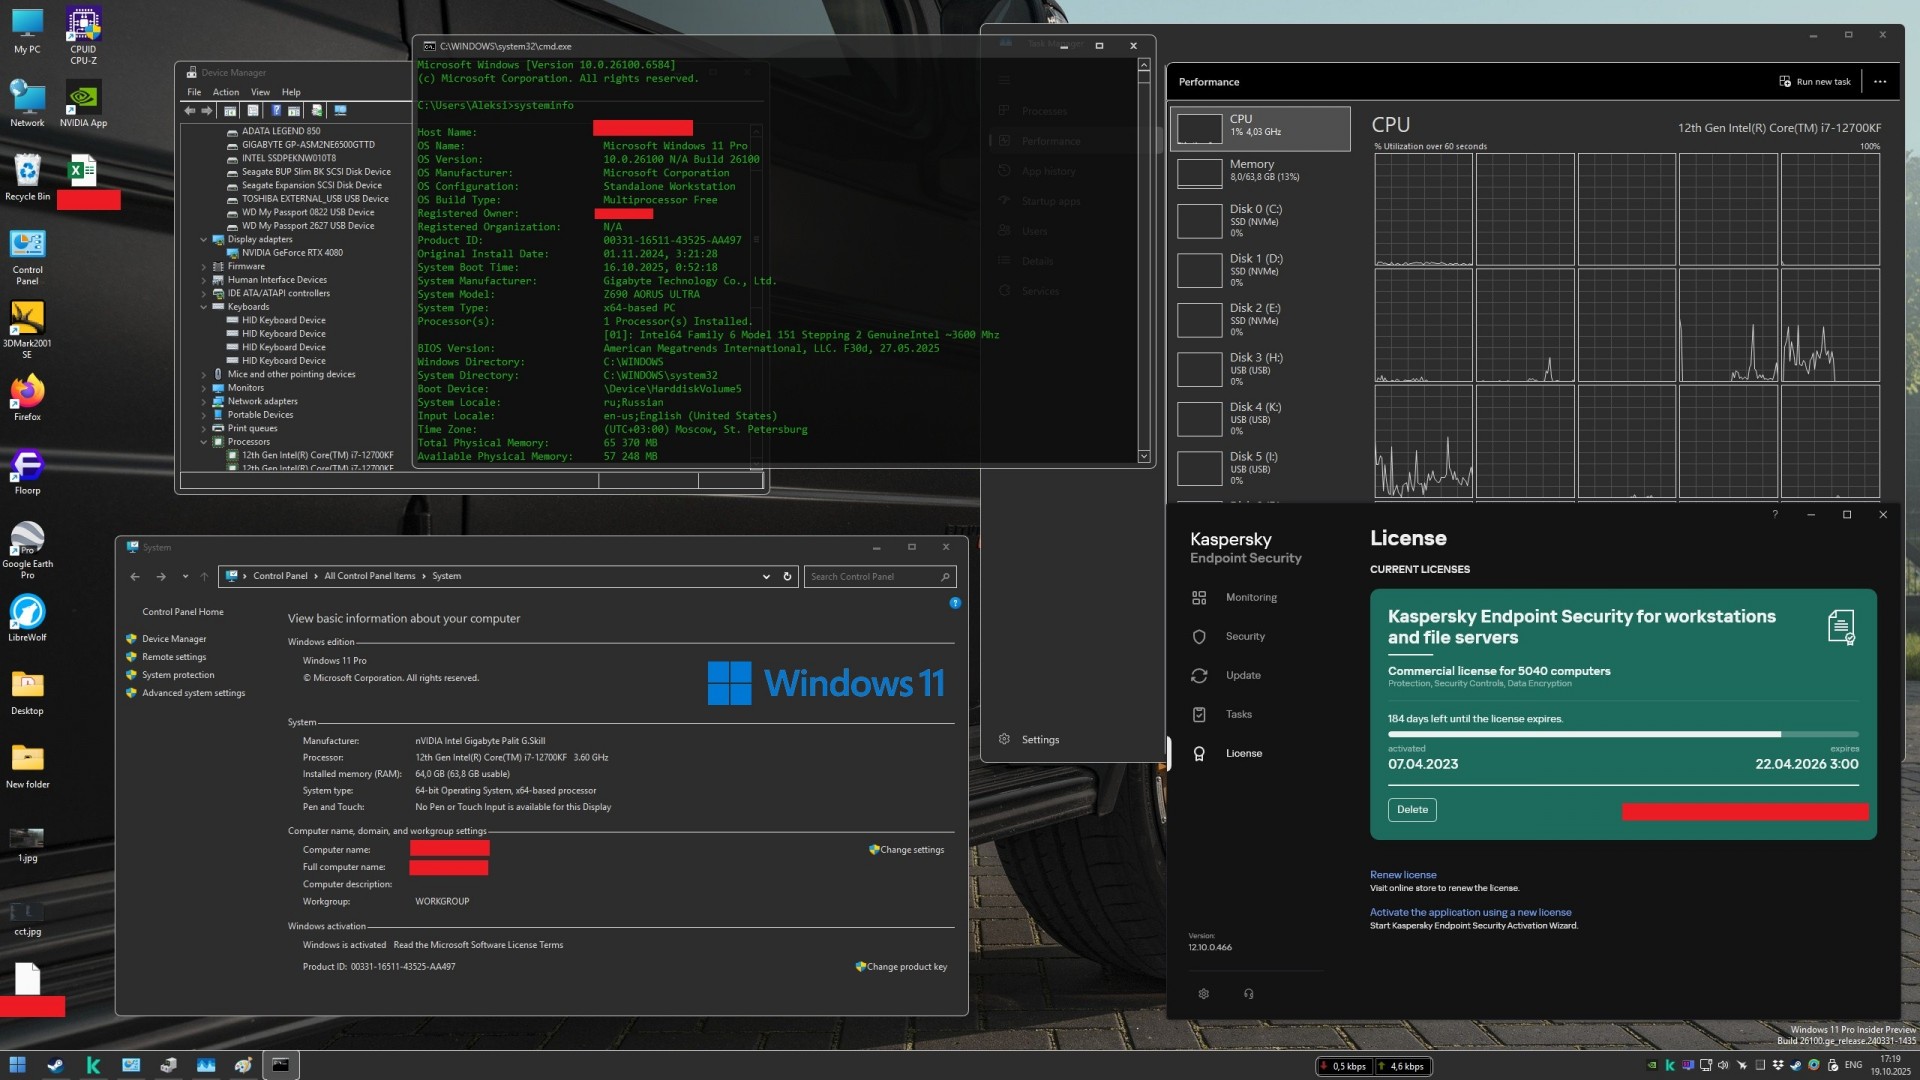
Task: Click monitor icon in Device Manager toolbar
Action: pos(340,111)
